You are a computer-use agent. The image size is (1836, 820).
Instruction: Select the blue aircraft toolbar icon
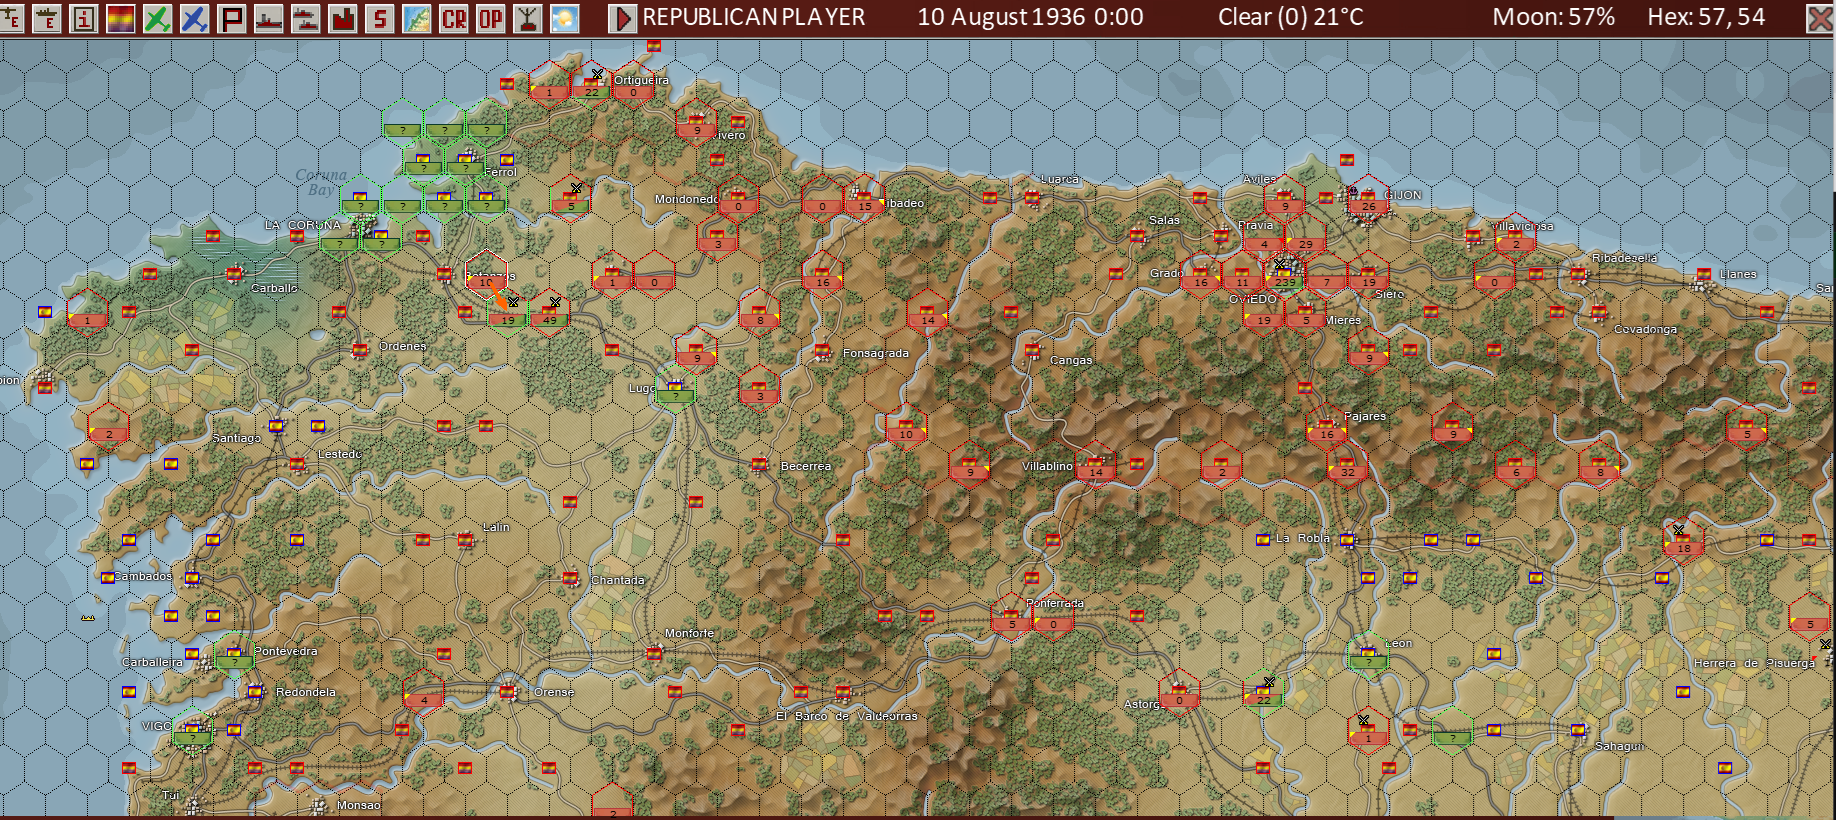[x=195, y=18]
